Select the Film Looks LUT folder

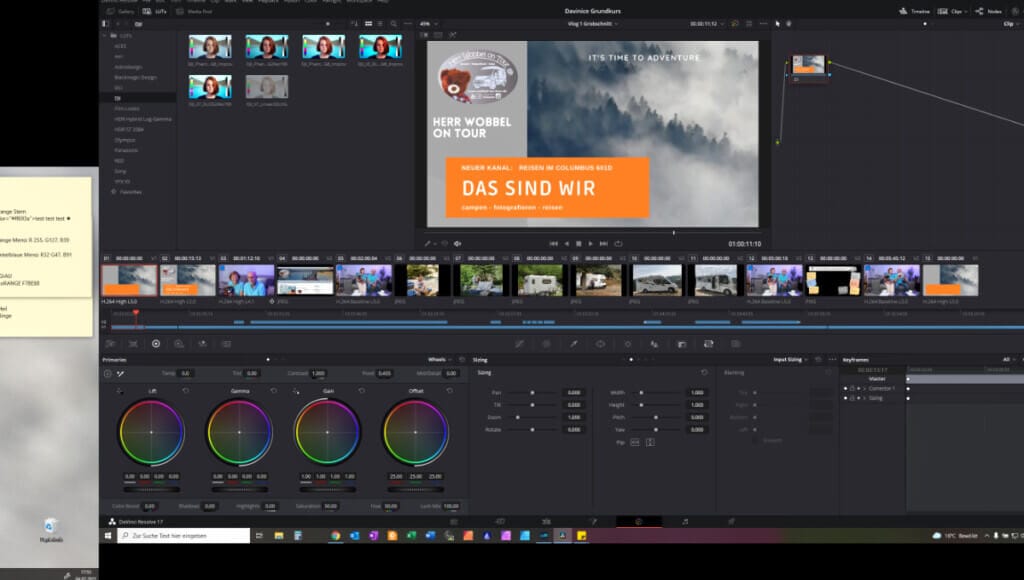coord(127,108)
